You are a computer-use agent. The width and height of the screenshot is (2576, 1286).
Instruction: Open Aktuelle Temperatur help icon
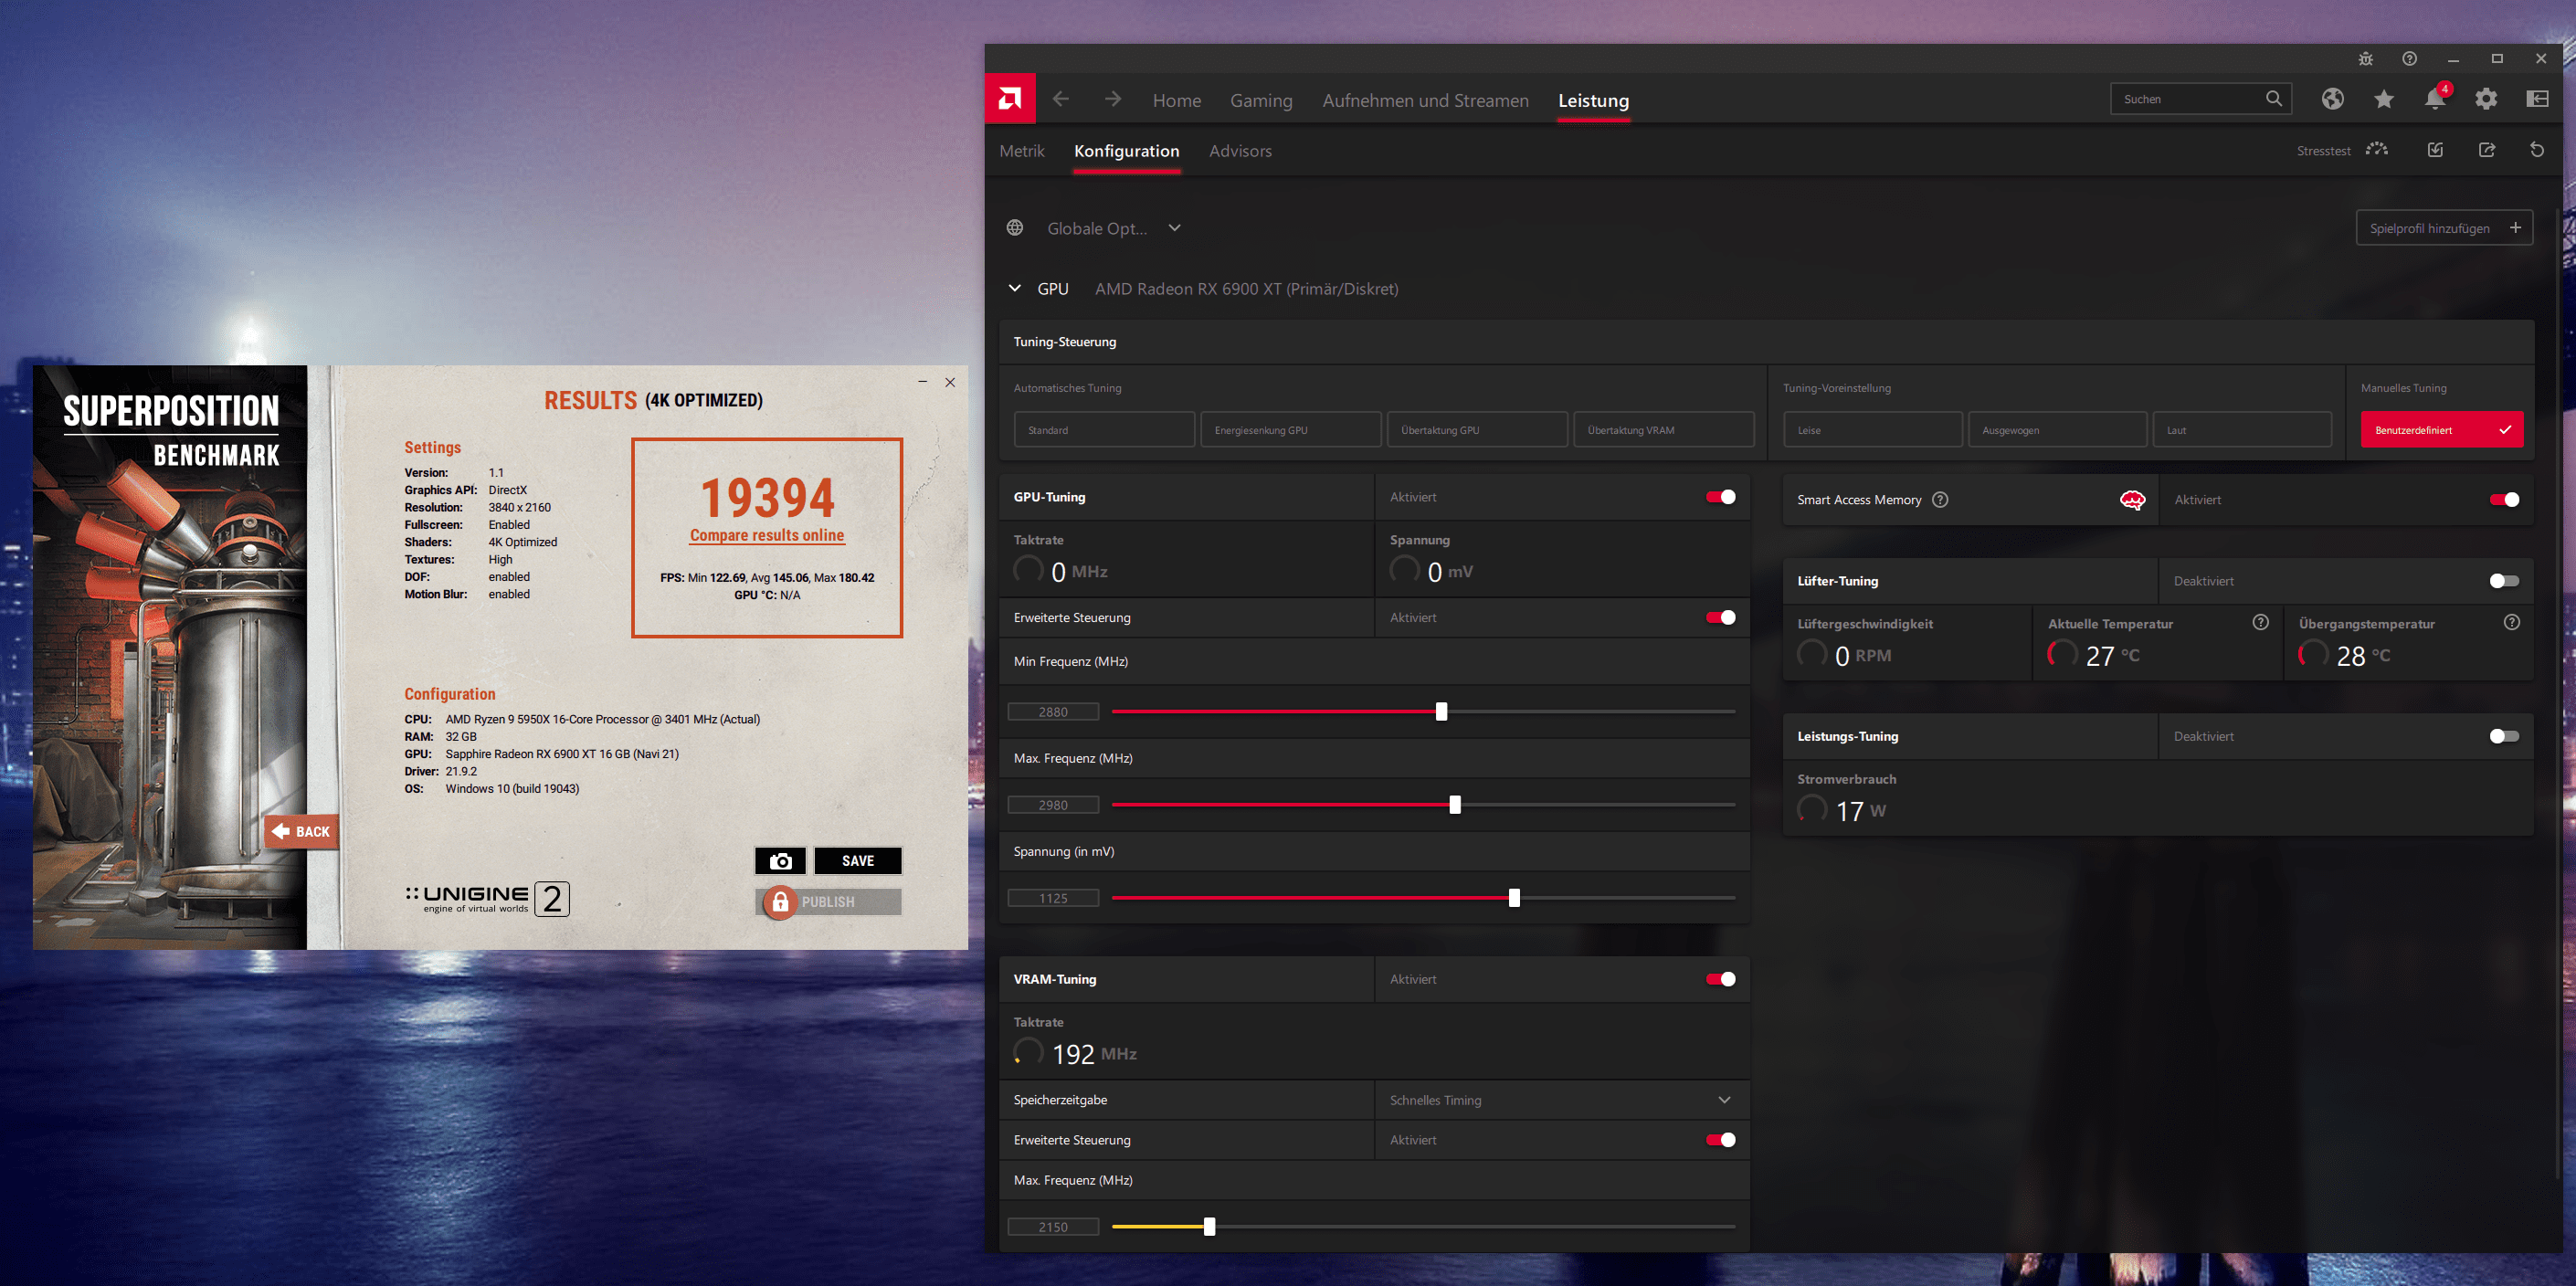coord(2260,623)
